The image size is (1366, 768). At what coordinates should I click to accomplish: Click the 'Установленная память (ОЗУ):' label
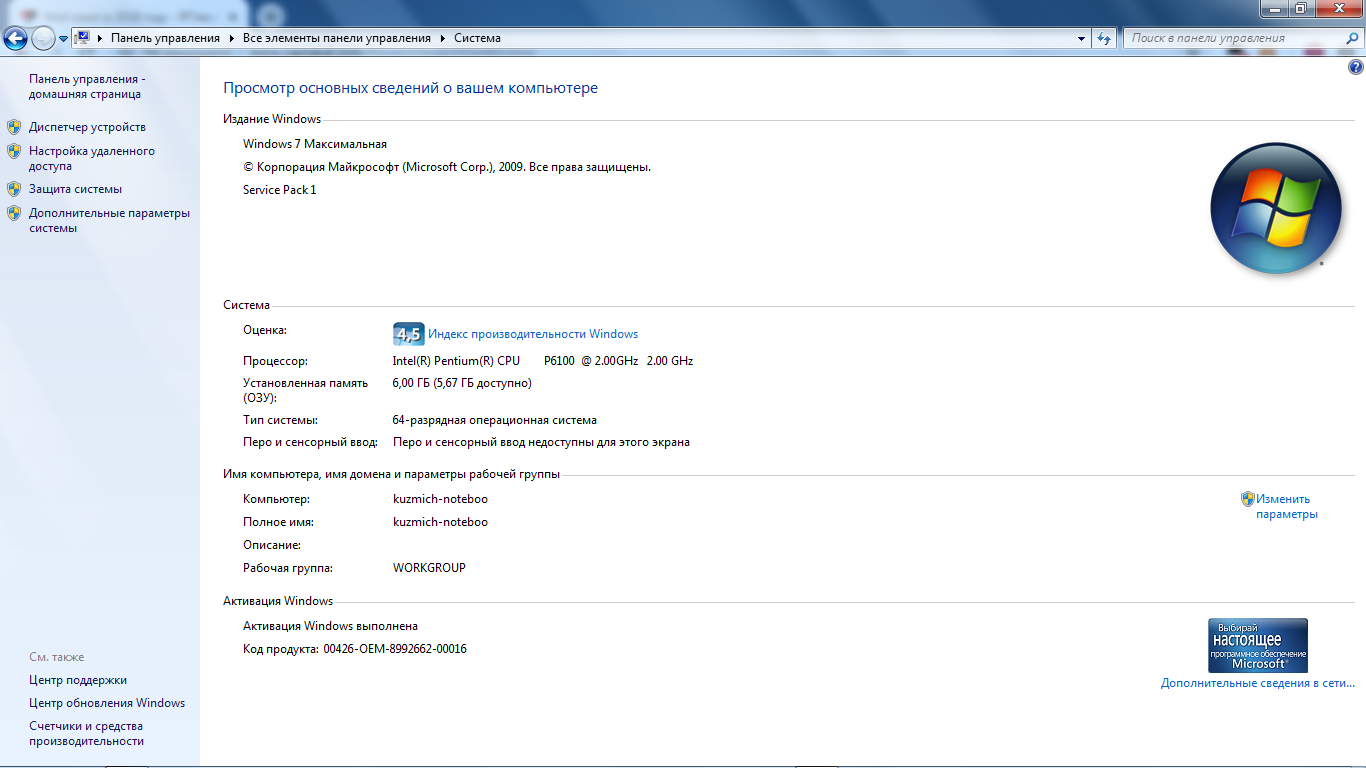(305, 391)
